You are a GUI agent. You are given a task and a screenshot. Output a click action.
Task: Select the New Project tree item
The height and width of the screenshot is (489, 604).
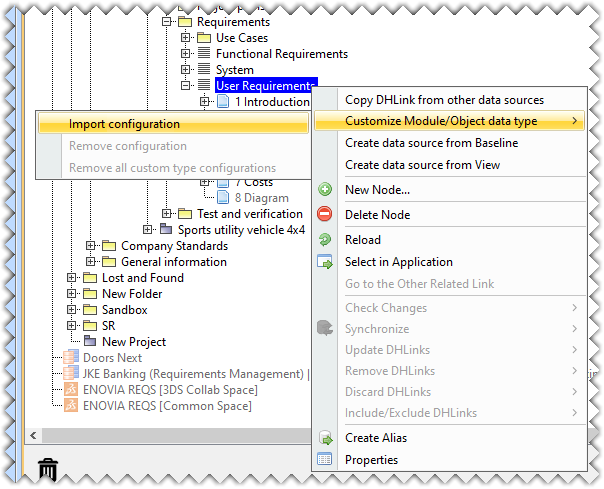click(134, 341)
